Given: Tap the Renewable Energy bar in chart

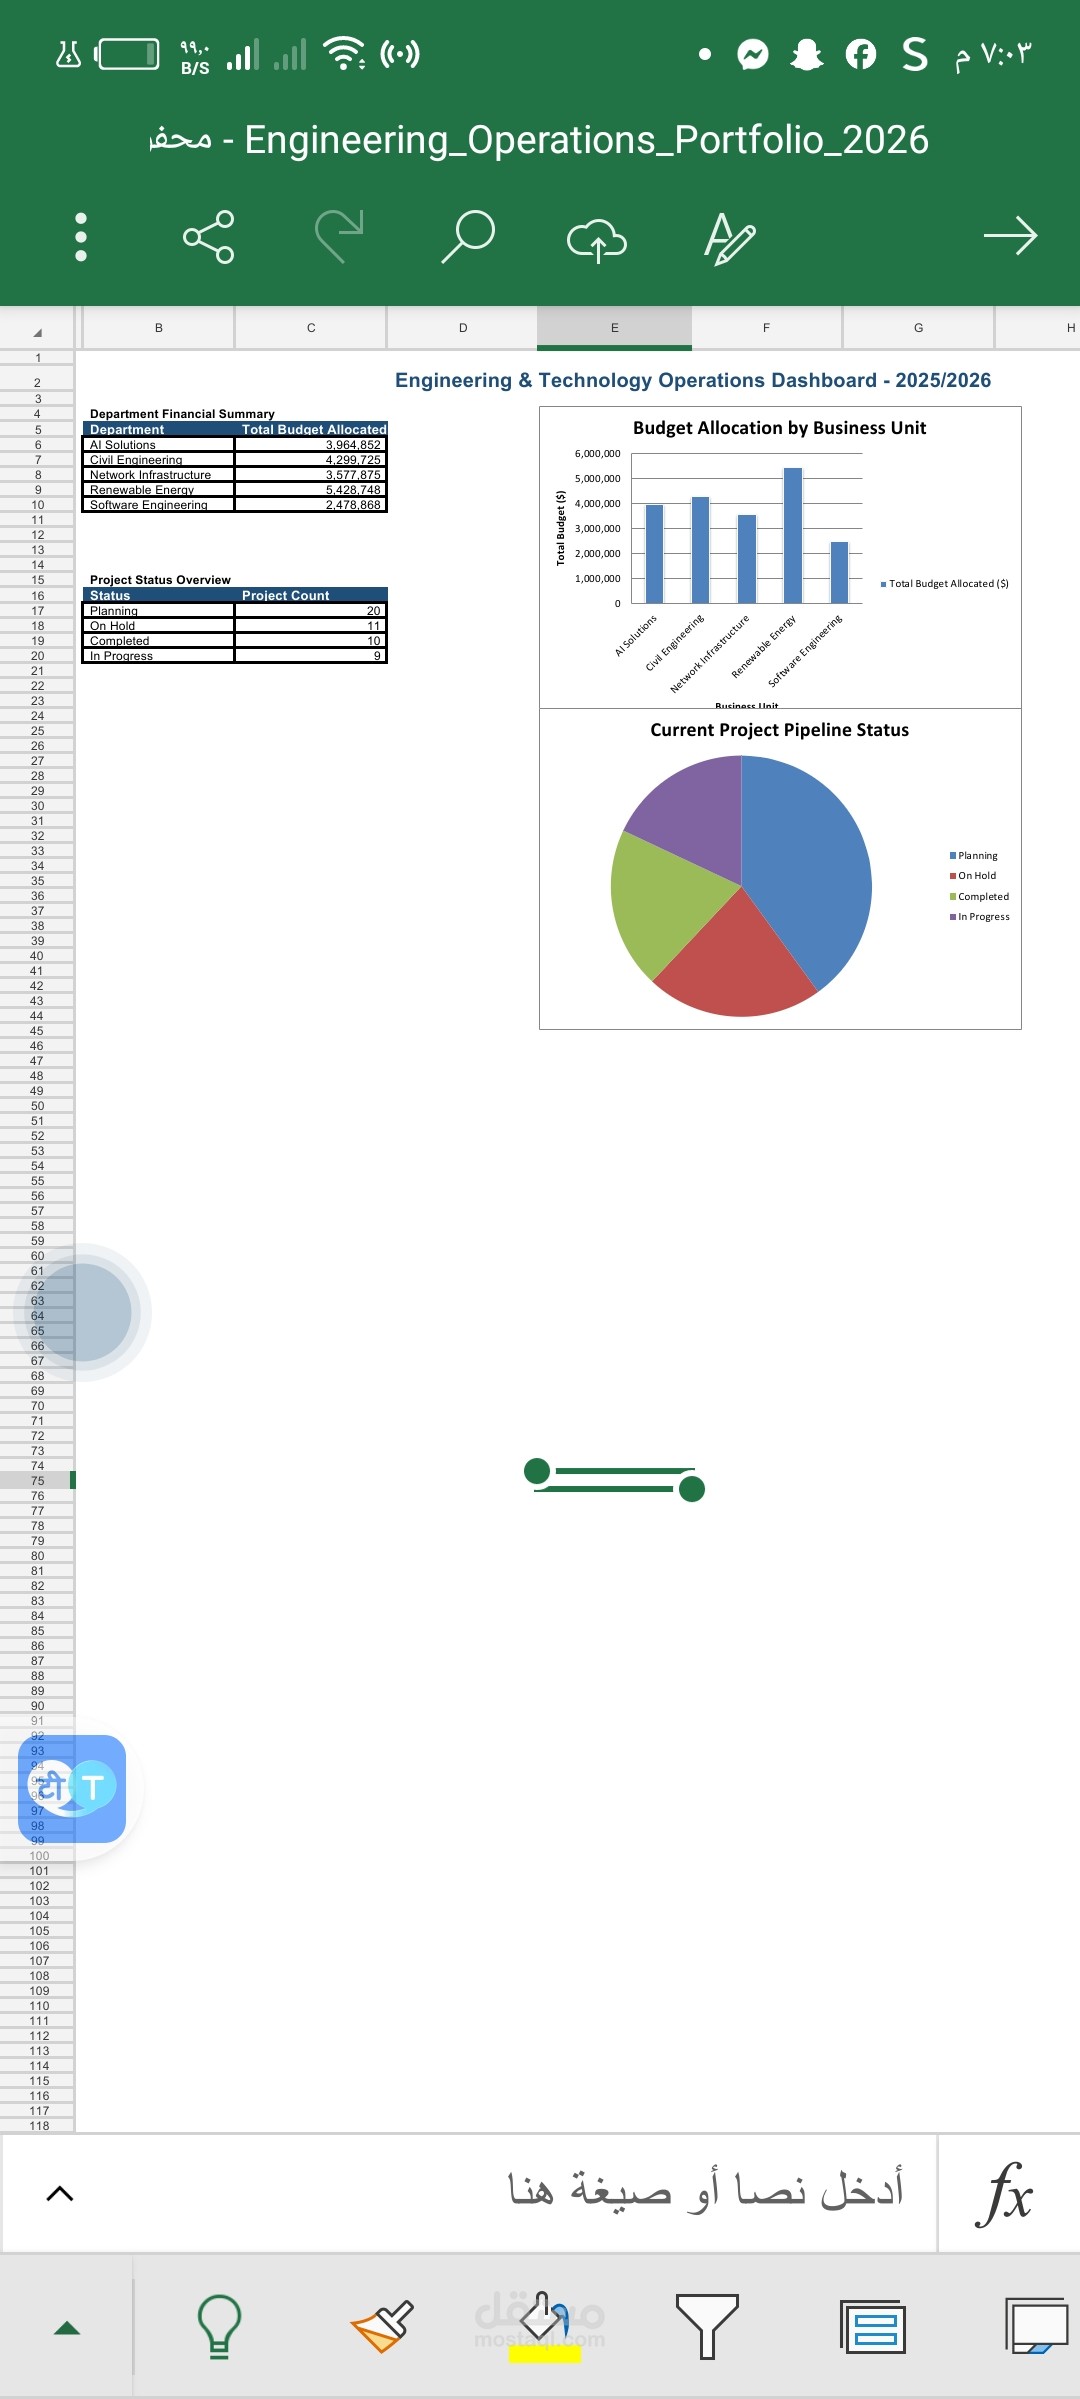Looking at the screenshot, I should pyautogui.click(x=793, y=535).
